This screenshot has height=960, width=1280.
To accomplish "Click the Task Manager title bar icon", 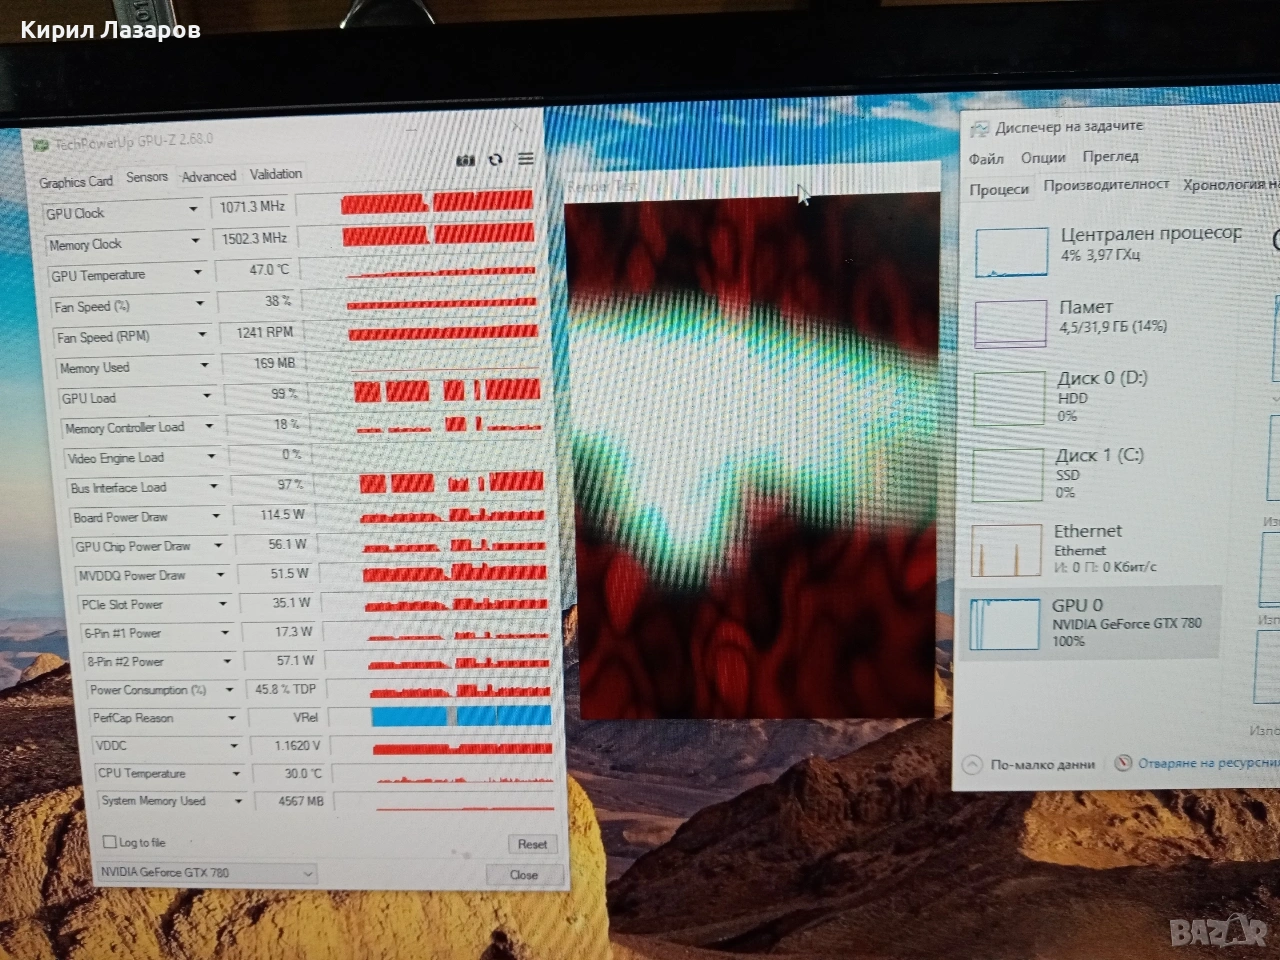I will tap(980, 128).
